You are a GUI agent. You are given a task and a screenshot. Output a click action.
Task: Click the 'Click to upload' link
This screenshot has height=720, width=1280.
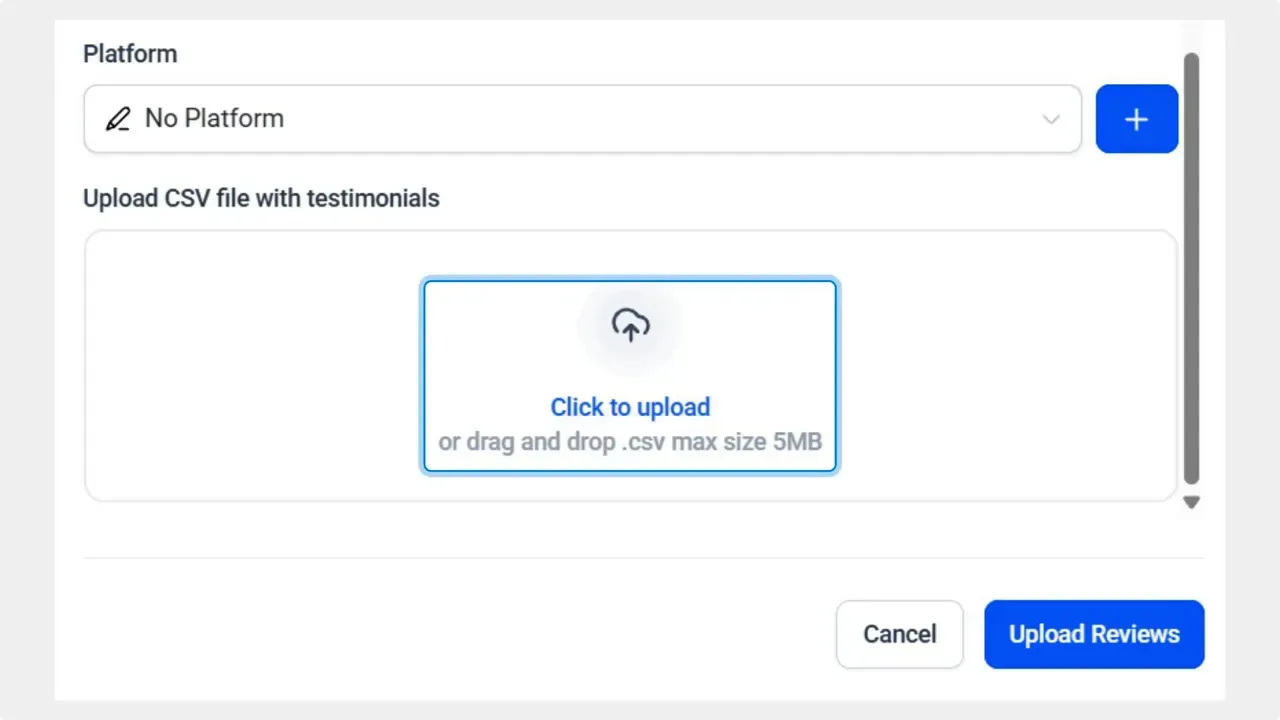[x=629, y=407]
